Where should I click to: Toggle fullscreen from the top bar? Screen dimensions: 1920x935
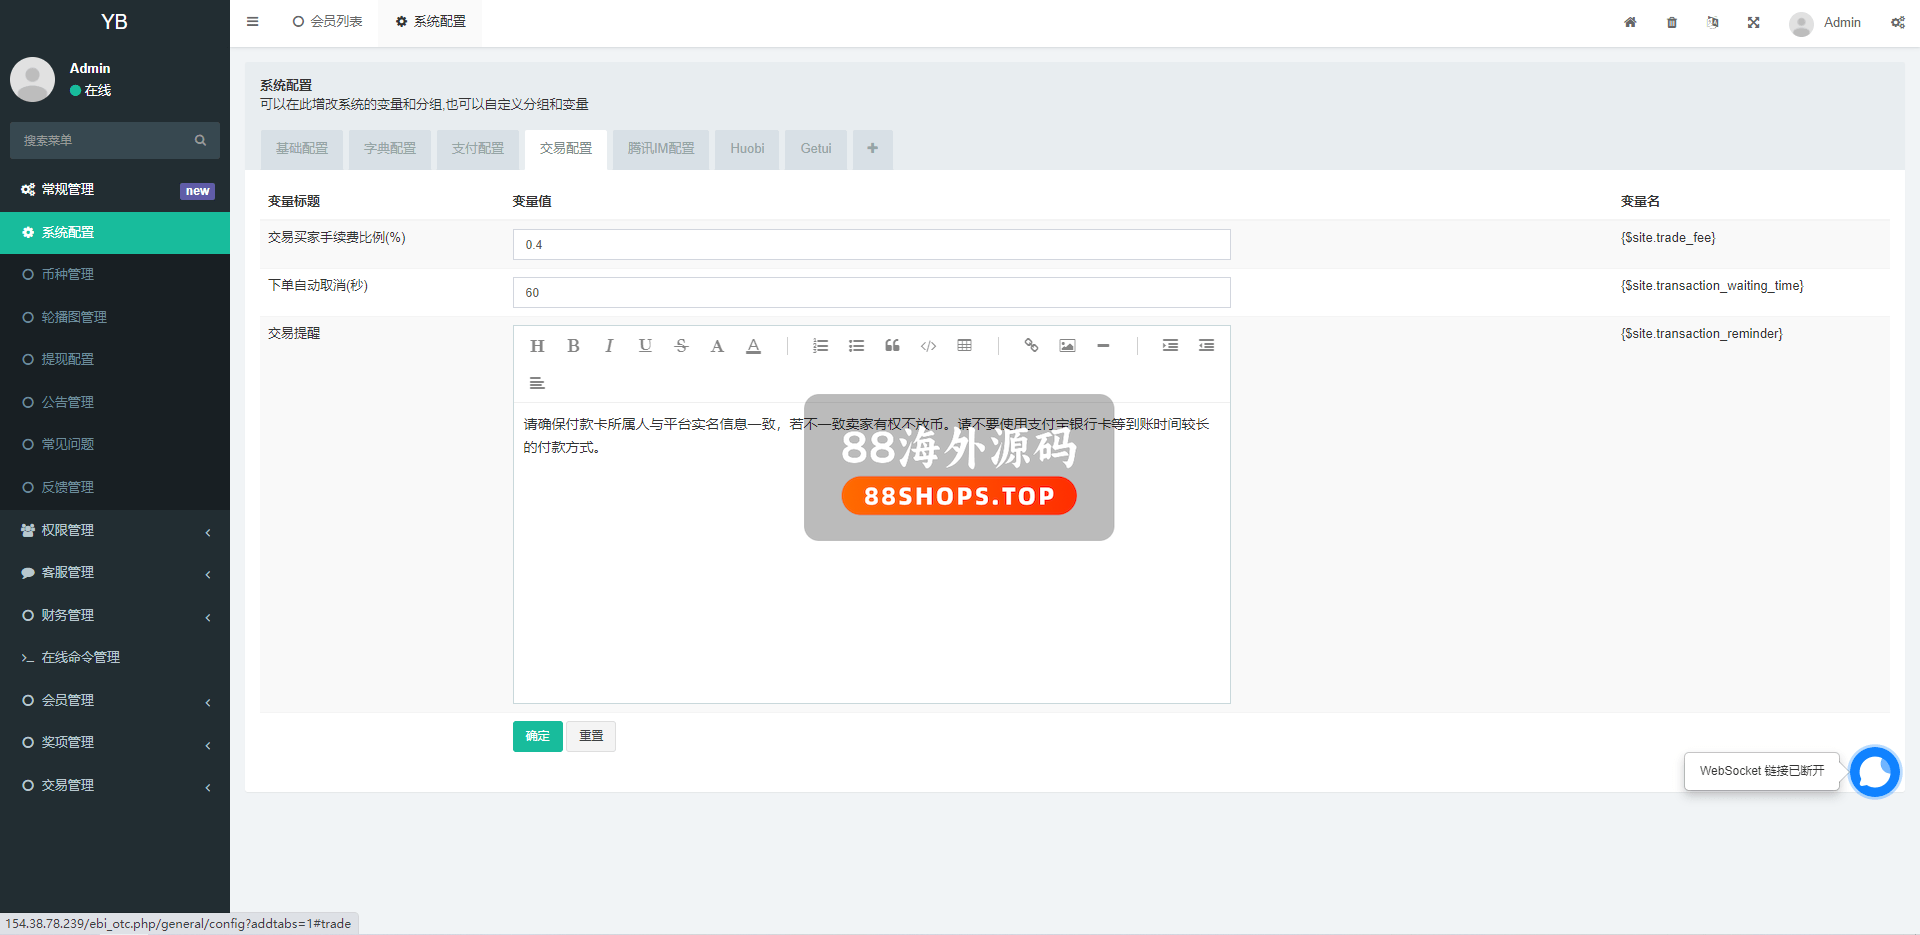tap(1753, 22)
